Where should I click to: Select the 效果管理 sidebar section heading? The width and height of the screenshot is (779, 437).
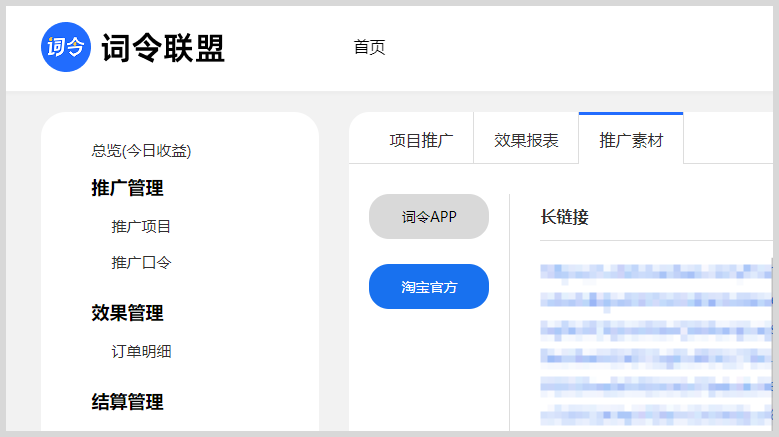point(127,313)
